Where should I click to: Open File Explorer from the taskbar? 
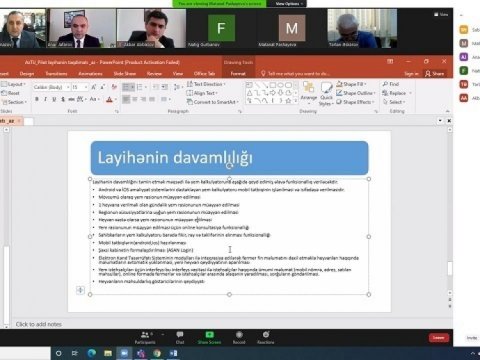(108, 353)
